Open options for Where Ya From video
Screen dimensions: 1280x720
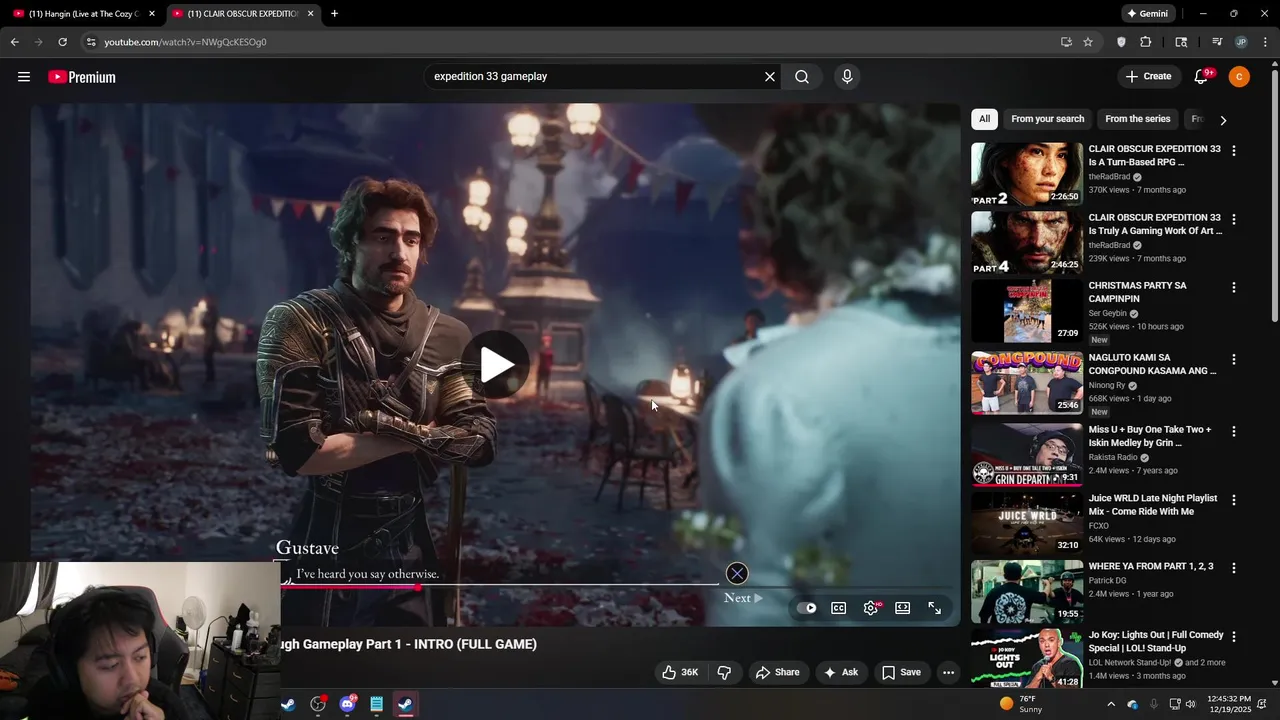point(1234,568)
